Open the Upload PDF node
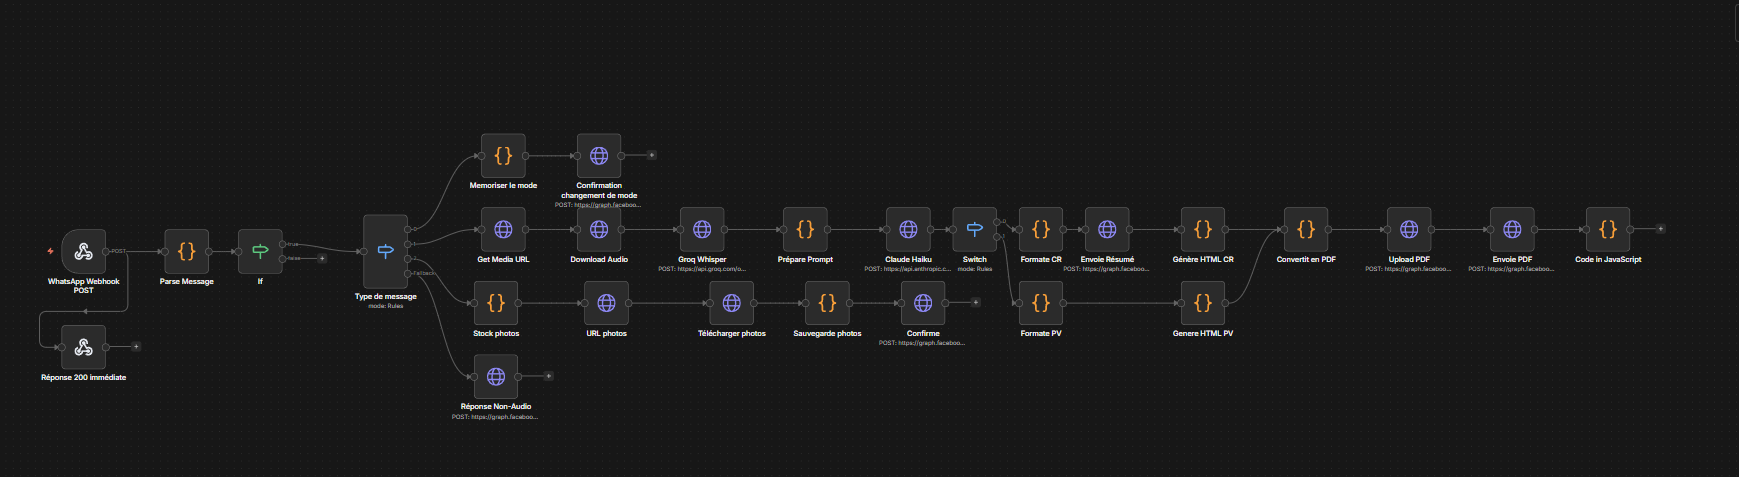The width and height of the screenshot is (1739, 477). coord(1409,229)
